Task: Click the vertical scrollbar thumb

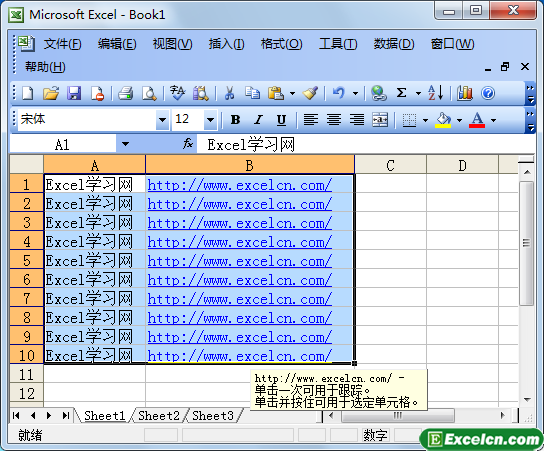Action: tap(527, 243)
